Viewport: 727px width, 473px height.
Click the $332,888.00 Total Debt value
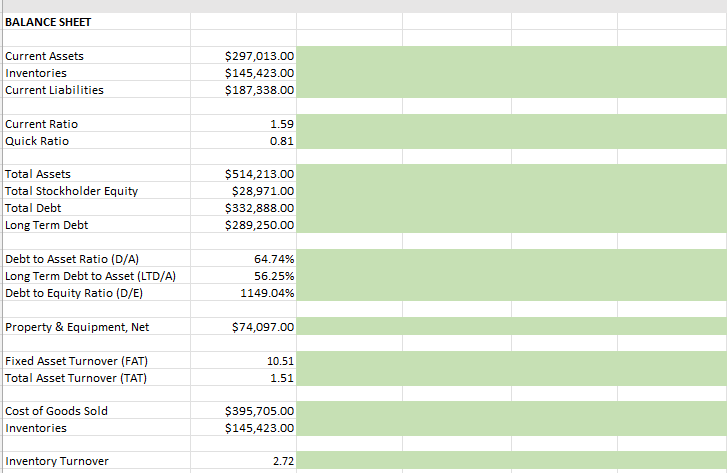(243, 208)
